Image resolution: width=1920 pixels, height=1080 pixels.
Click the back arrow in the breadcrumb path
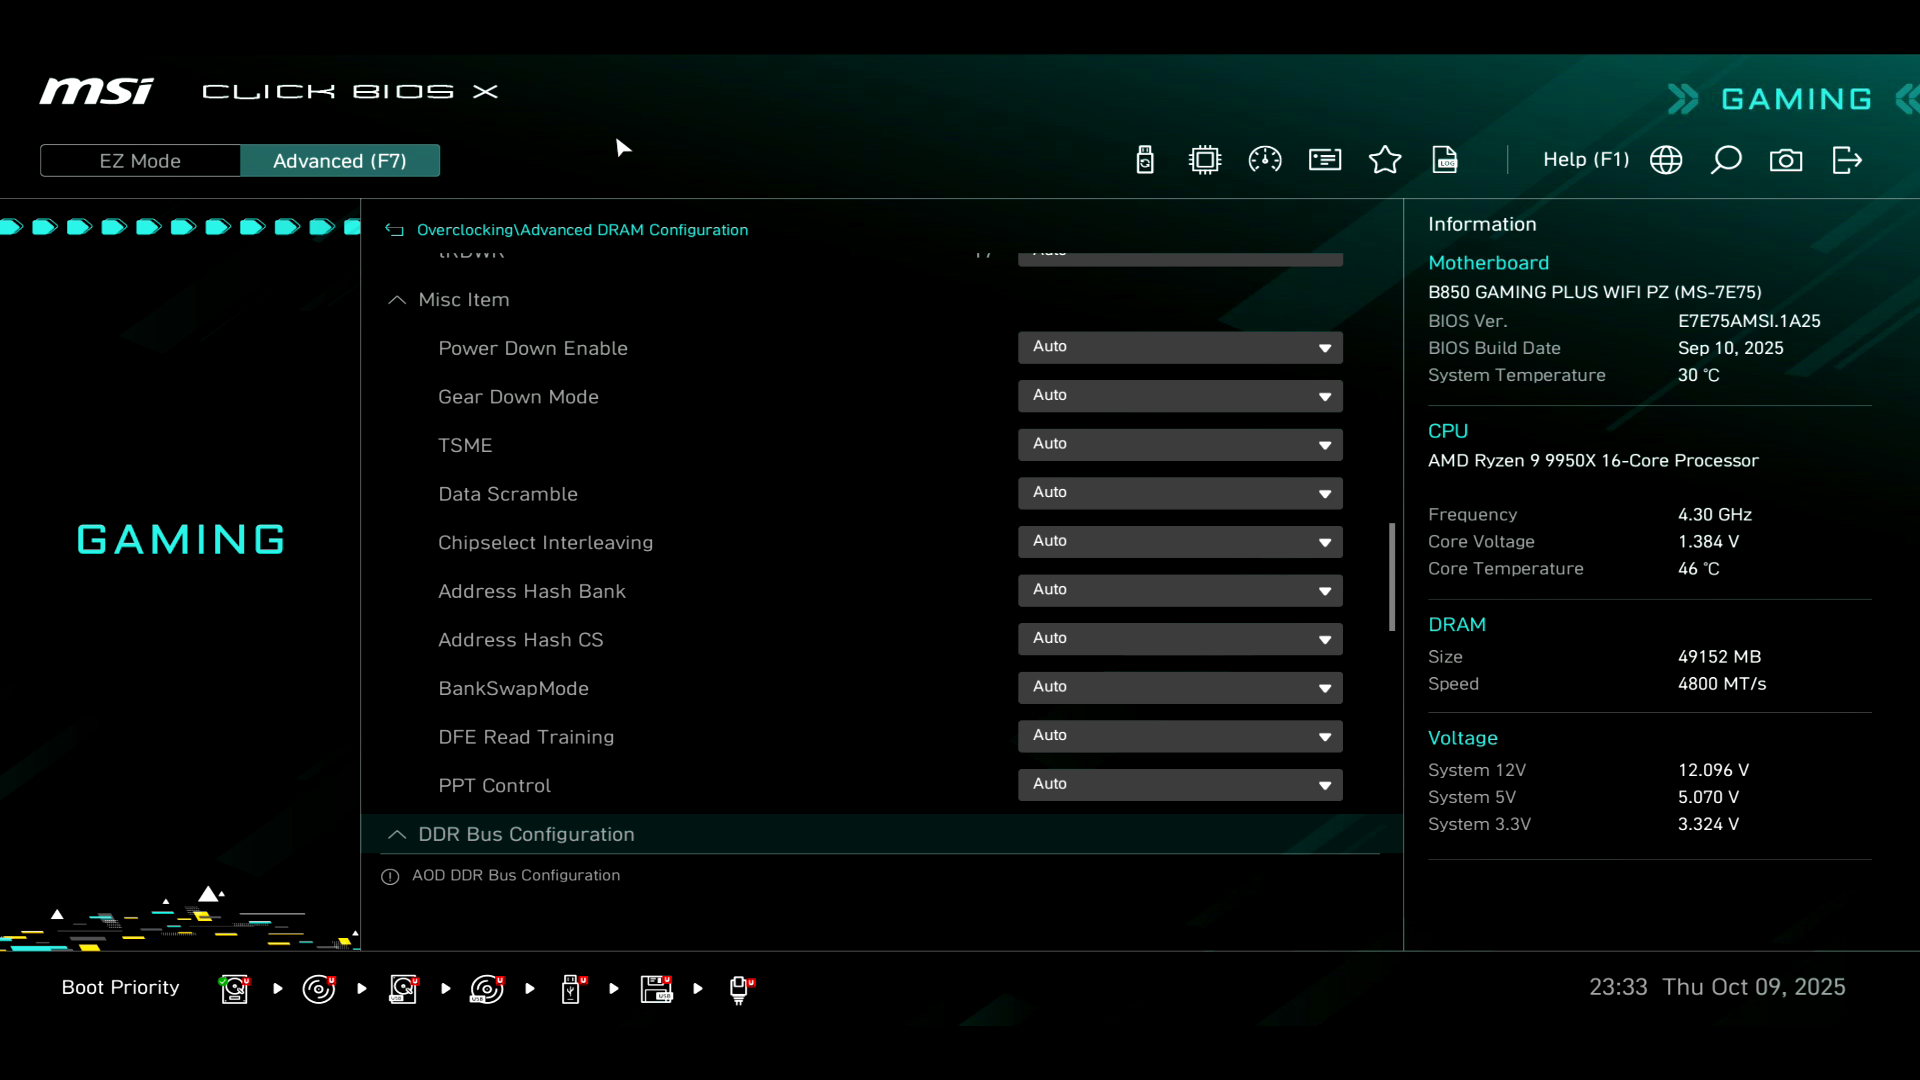(394, 230)
